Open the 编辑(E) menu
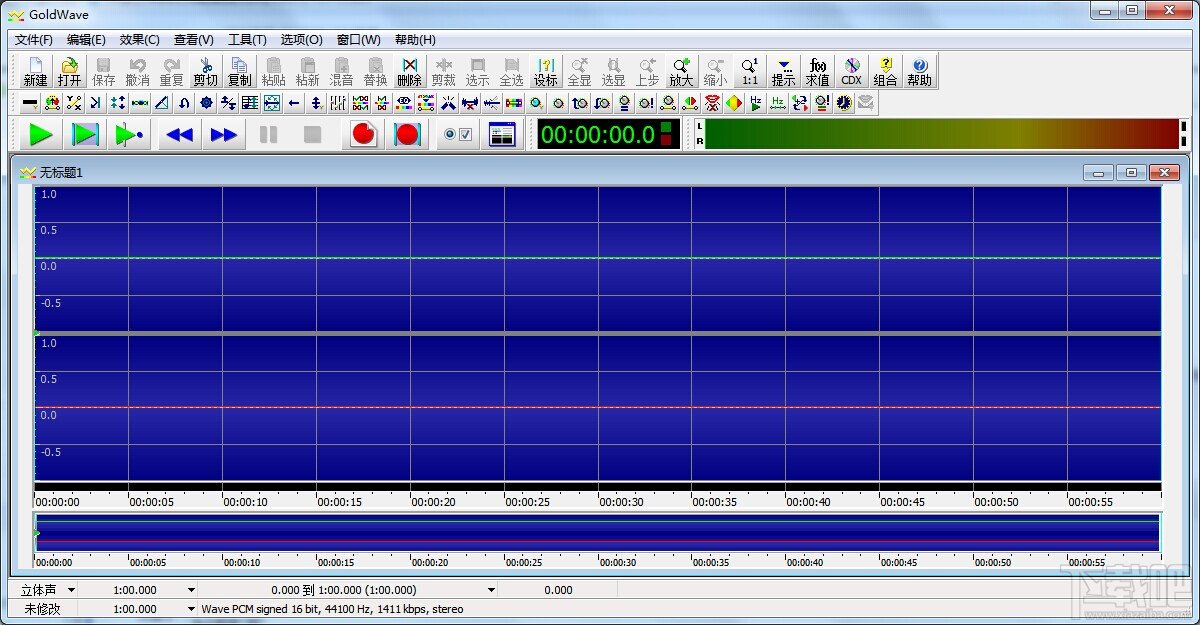This screenshot has height=625, width=1200. point(86,40)
